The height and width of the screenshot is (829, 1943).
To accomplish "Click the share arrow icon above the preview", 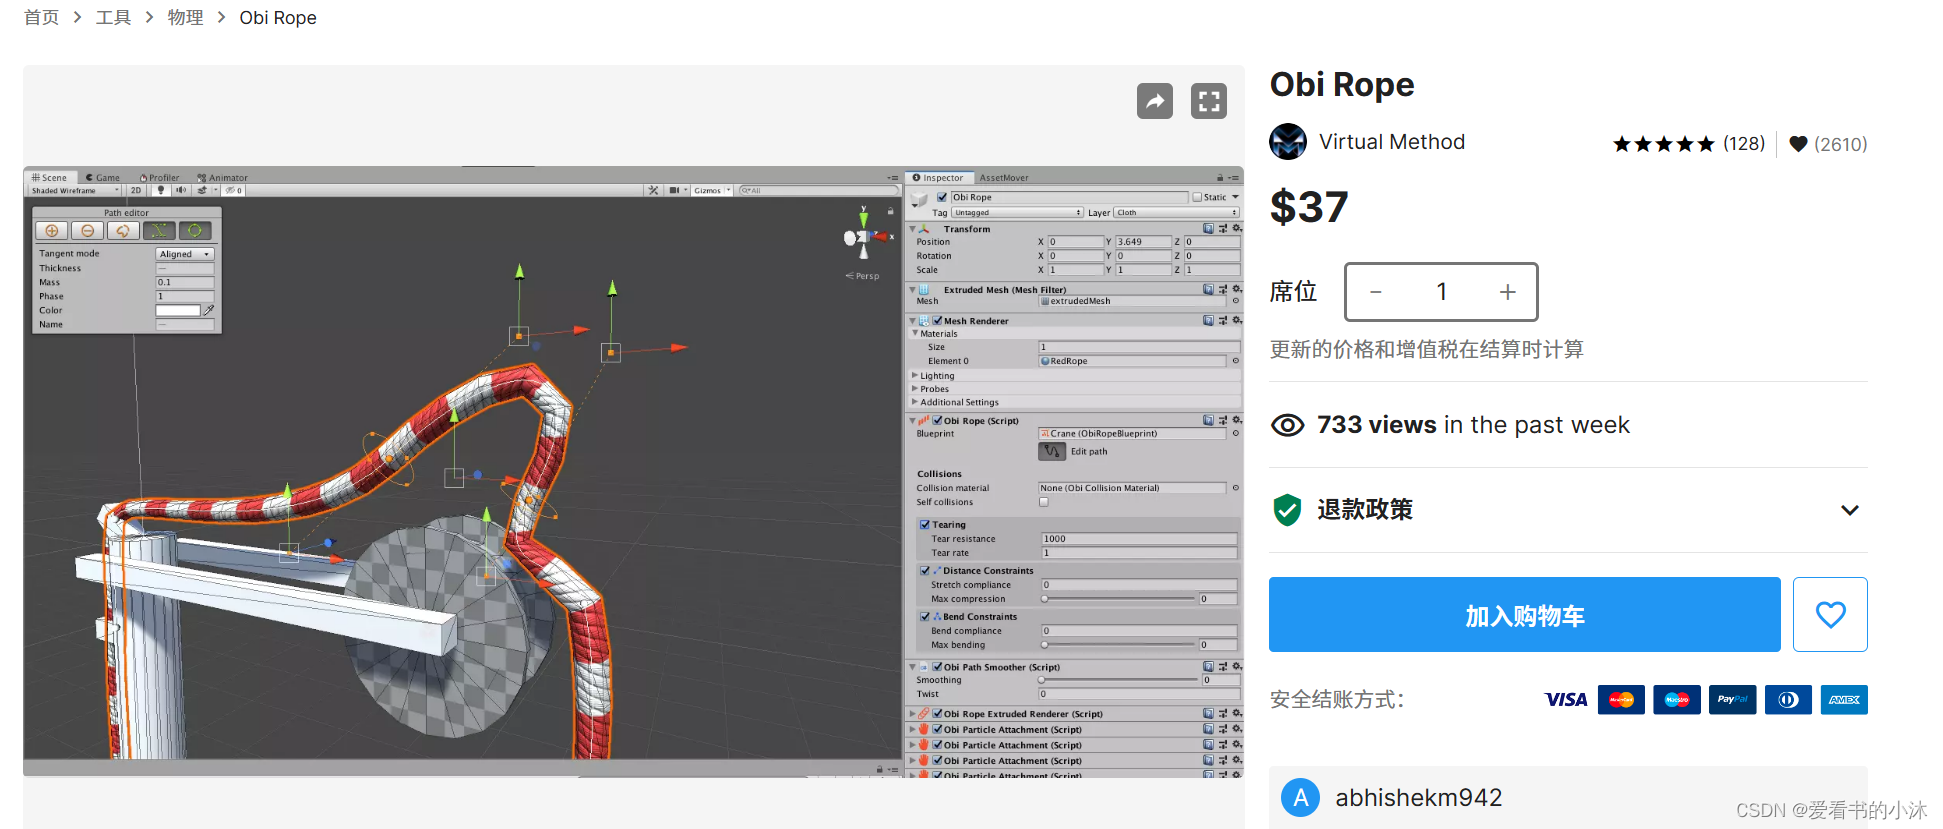I will click(x=1155, y=101).
